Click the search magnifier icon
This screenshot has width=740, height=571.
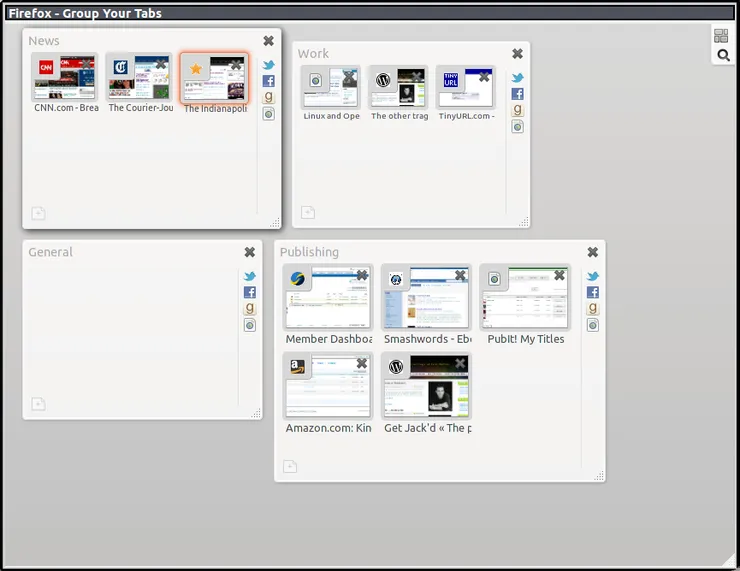723,55
